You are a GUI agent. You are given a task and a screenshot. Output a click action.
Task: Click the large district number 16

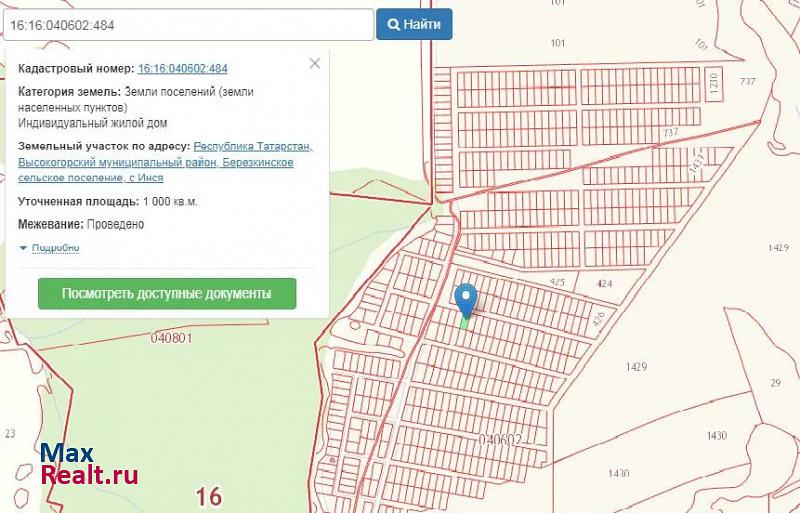(x=208, y=495)
